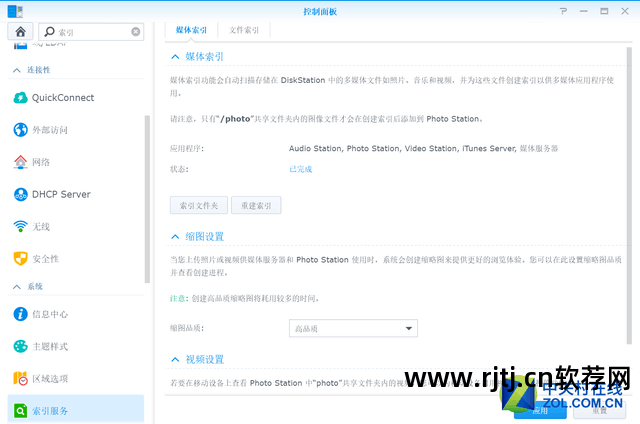Select 索引服务 search icon

click(x=20, y=410)
